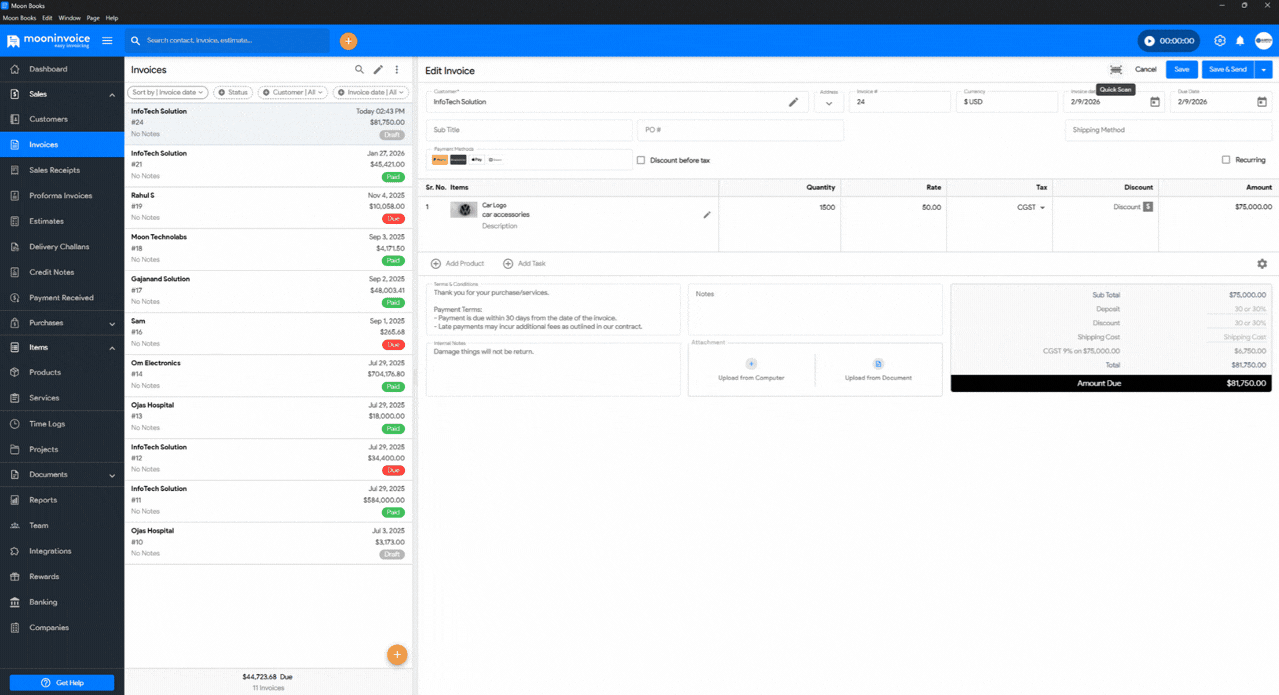Open the invoice table settings gear
1279x695 pixels.
point(1262,264)
